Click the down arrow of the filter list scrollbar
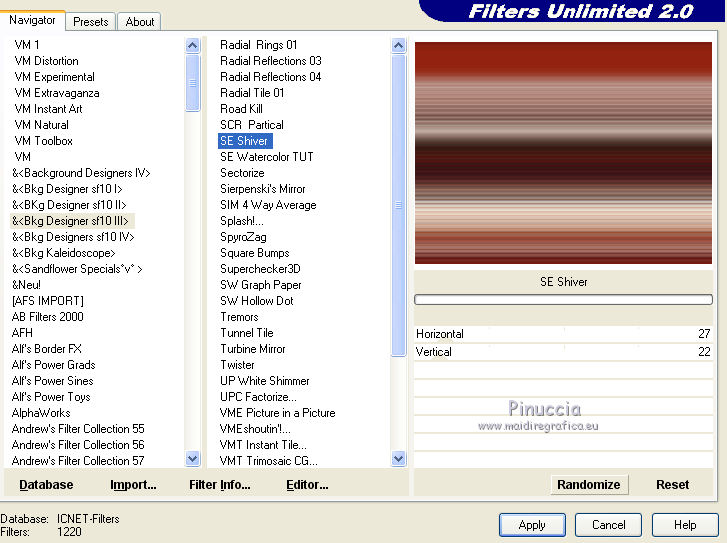727x543 pixels. 398,459
